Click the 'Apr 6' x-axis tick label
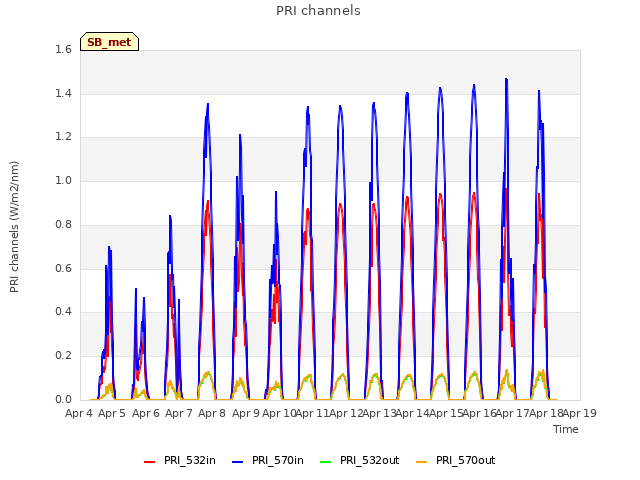Viewport: 640px width, 480px height. click(146, 413)
